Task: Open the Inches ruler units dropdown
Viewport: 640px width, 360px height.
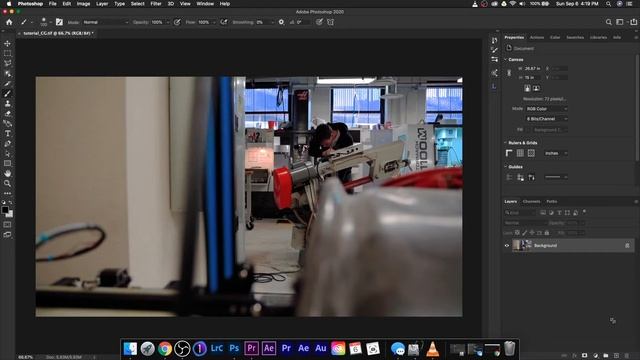Action: point(556,153)
